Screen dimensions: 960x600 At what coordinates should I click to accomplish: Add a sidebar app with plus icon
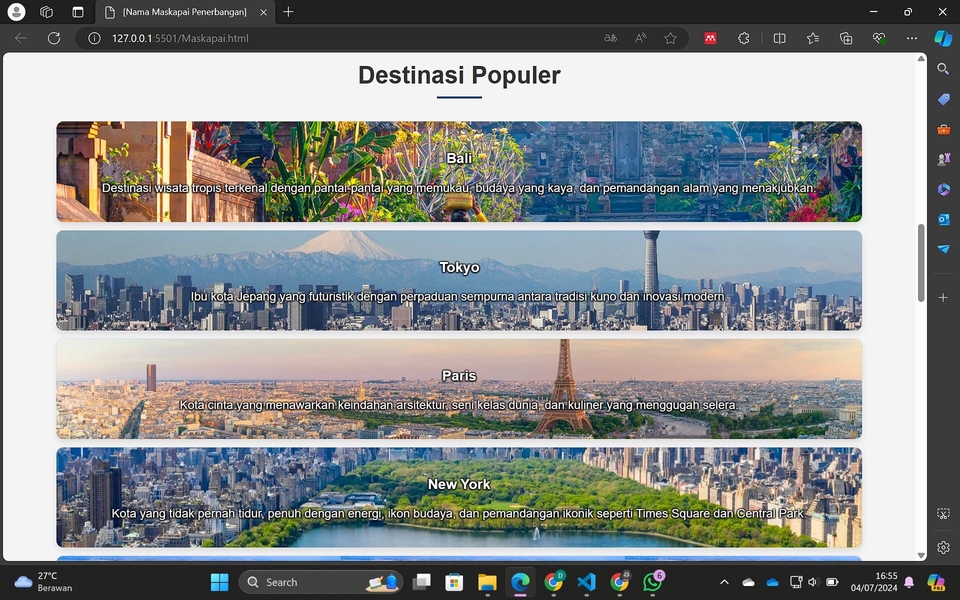tap(943, 298)
